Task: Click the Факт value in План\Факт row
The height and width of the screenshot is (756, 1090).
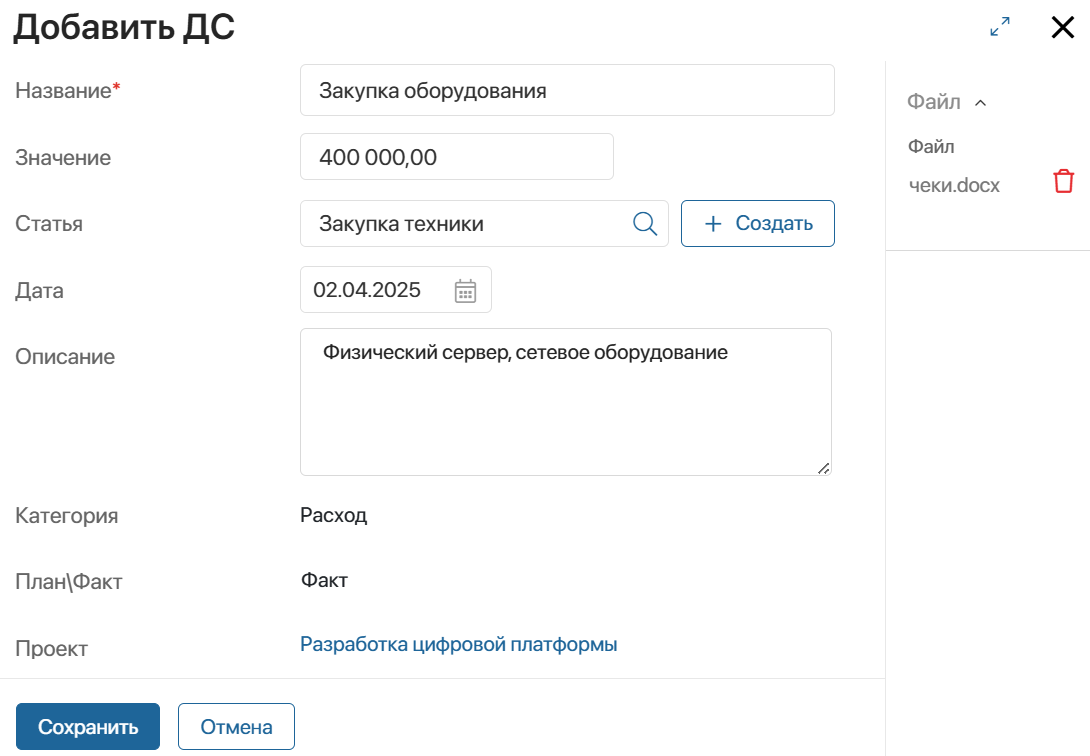Action: (x=324, y=580)
